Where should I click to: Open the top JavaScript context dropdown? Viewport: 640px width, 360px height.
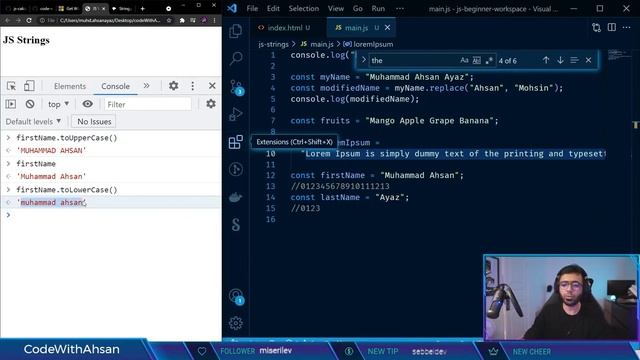click(58, 104)
